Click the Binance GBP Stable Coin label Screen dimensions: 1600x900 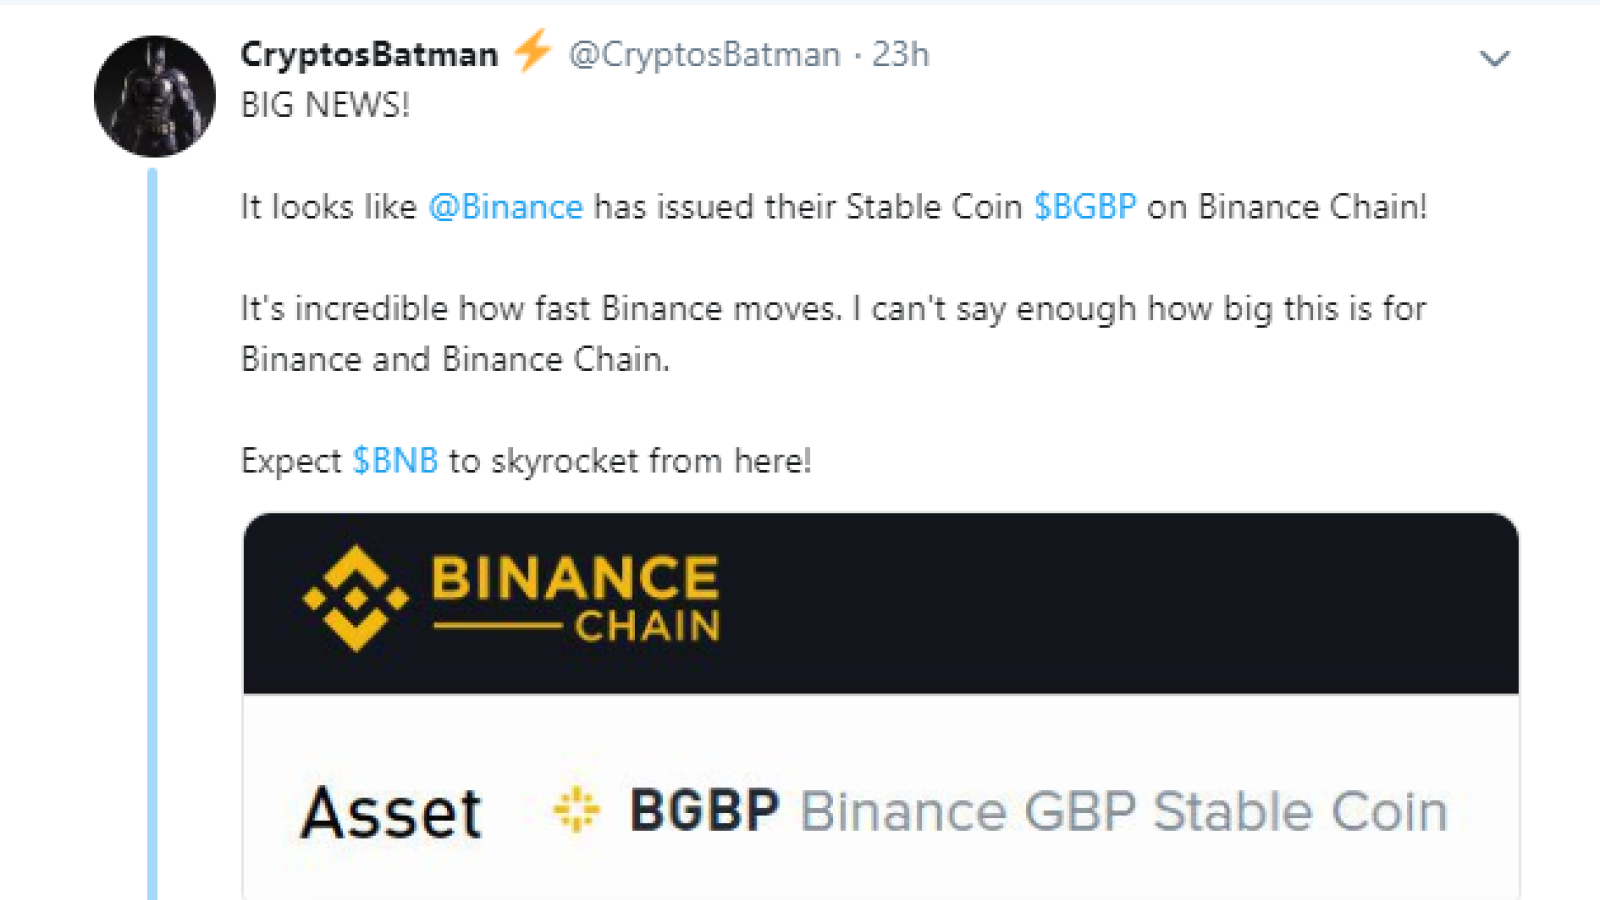[1124, 811]
